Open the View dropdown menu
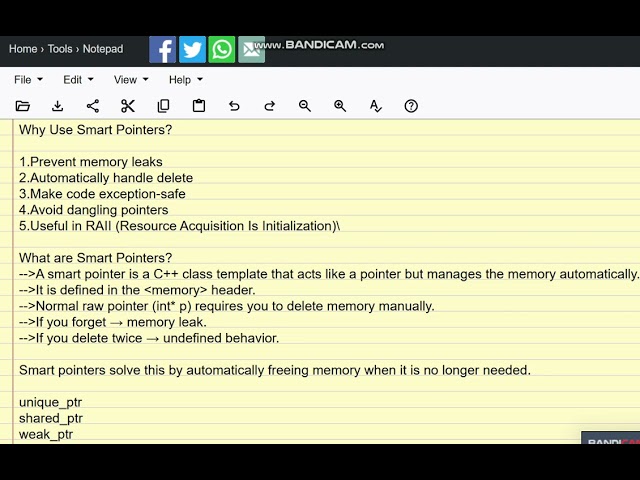This screenshot has height=480, width=640. pos(131,80)
